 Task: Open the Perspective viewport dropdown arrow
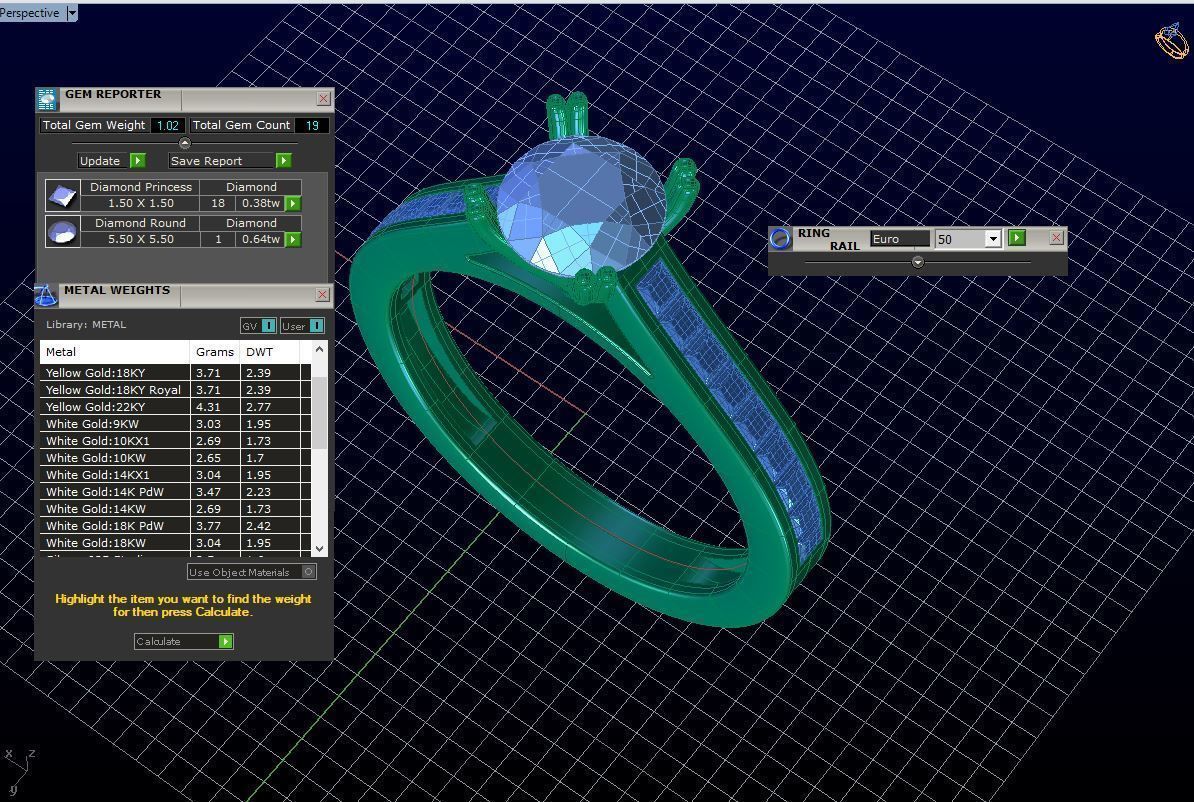tap(72, 13)
